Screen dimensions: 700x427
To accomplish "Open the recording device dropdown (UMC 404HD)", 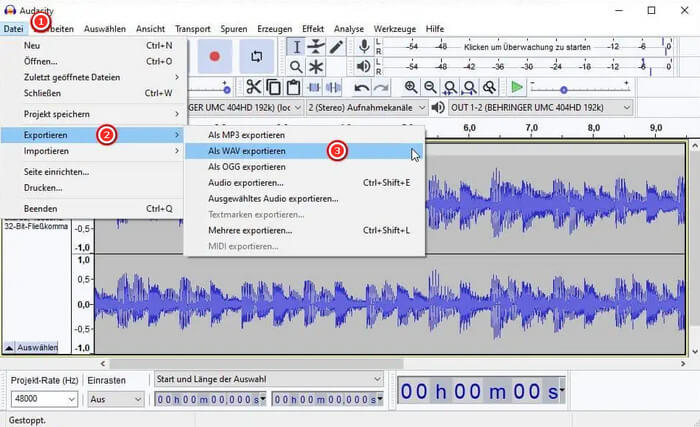I will 246,108.
